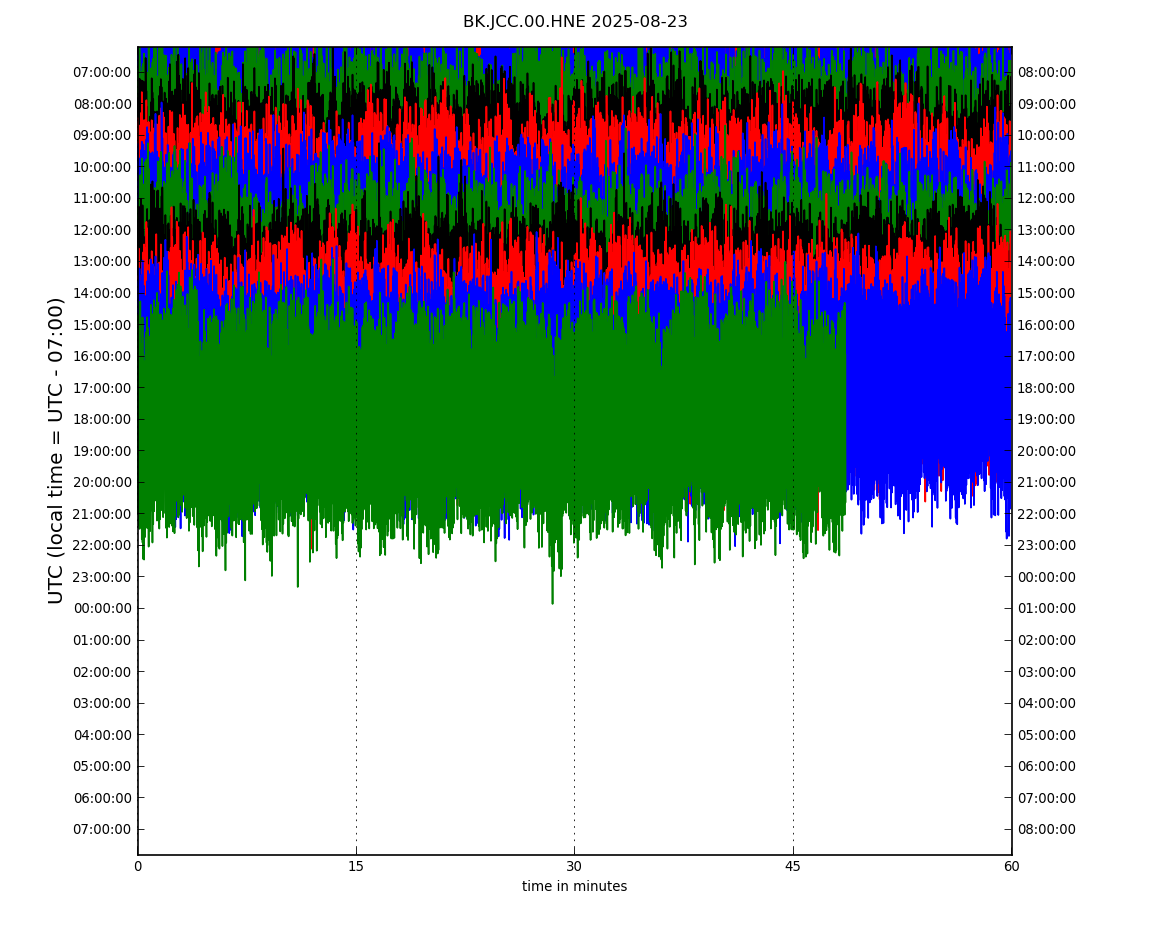Click 09:00:00 on the local-time axis

[x=1047, y=103]
